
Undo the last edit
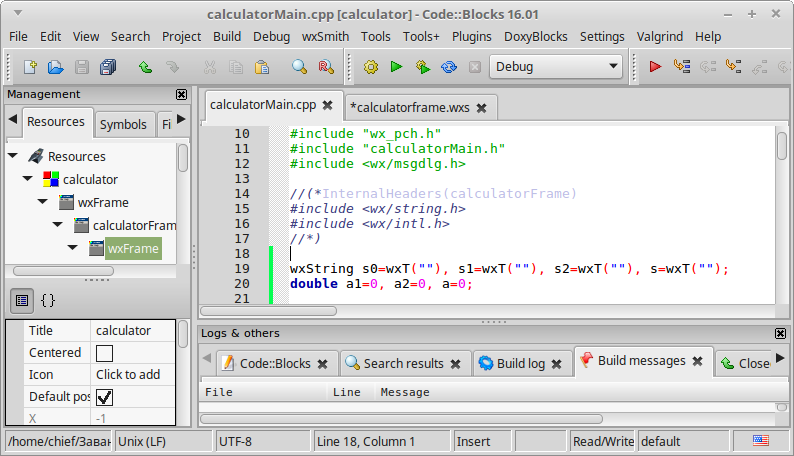(145, 67)
